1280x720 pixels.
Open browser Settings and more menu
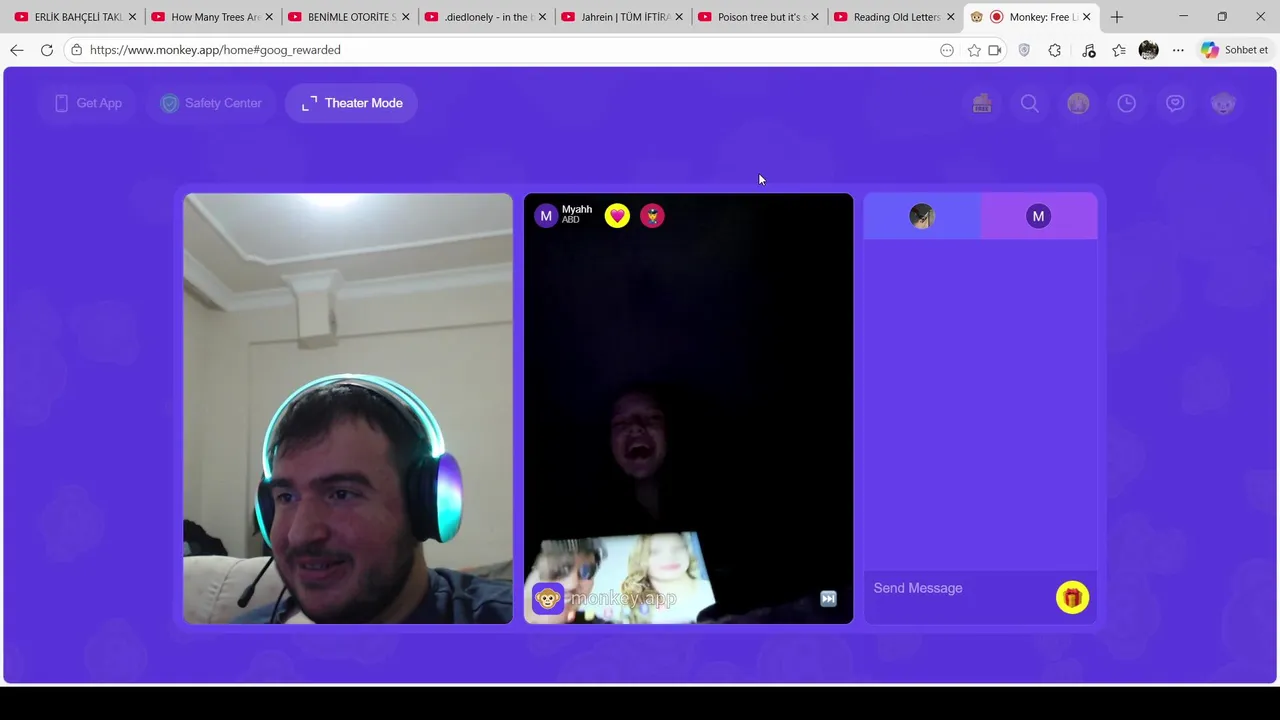point(1178,50)
